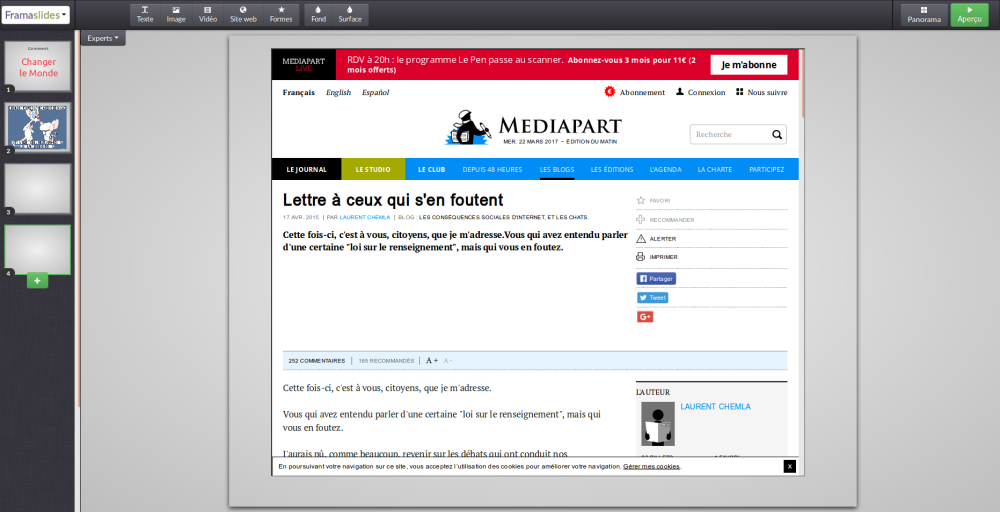Open the LE CLUB tab
This screenshot has height=512, width=1000.
432,169
